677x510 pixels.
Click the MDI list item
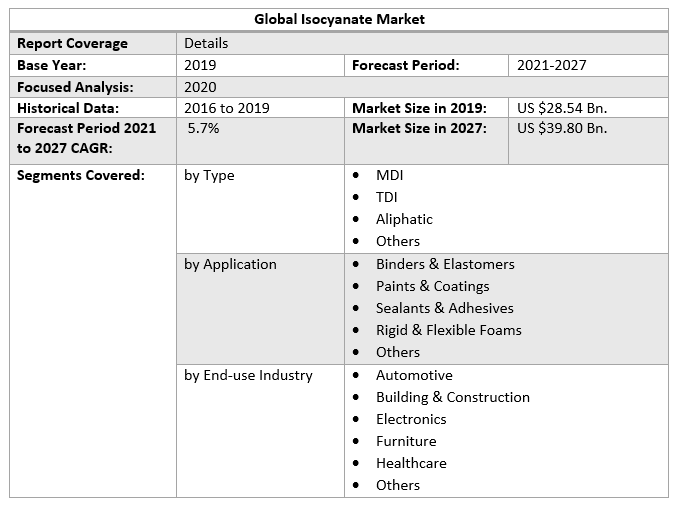pos(390,175)
